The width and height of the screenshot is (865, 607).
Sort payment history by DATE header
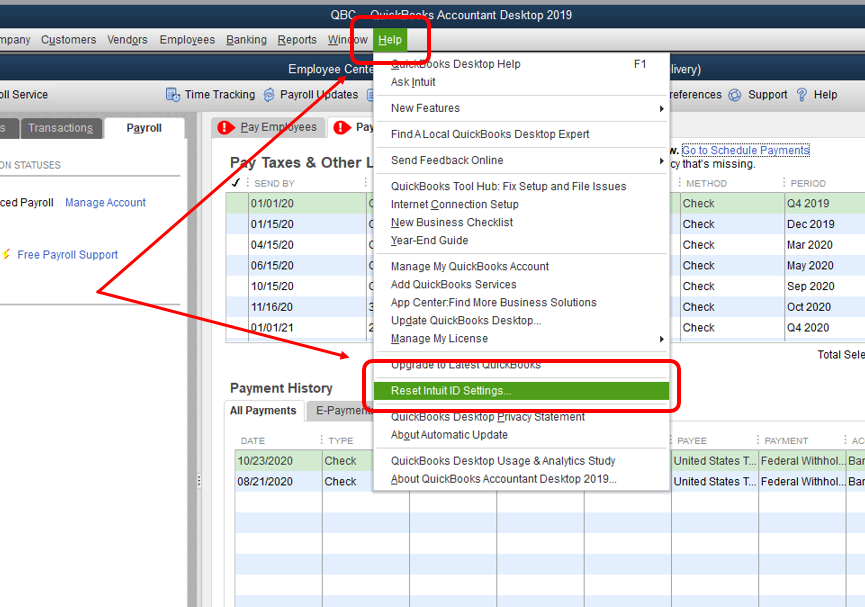tap(253, 441)
